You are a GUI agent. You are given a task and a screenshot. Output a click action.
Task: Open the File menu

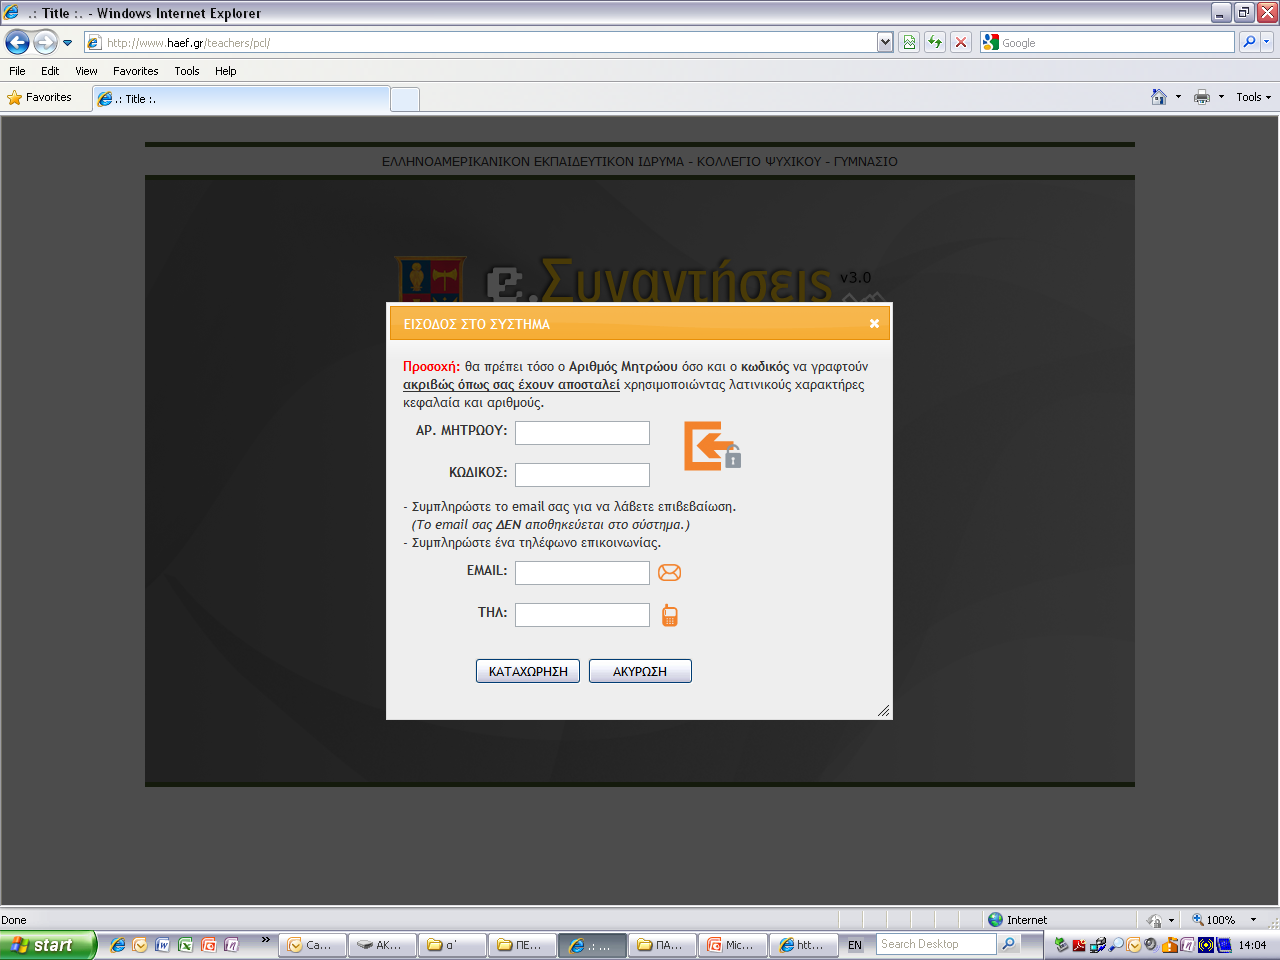(17, 71)
